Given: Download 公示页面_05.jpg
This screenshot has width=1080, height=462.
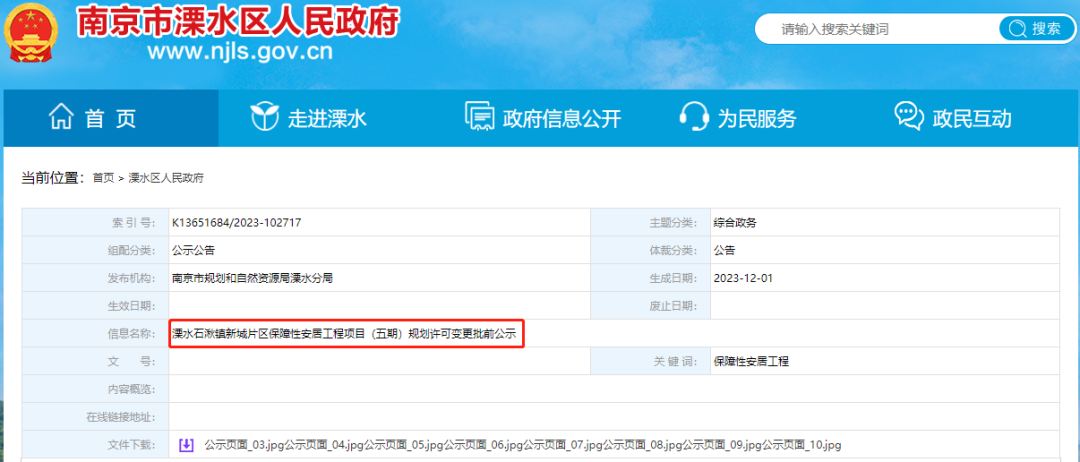Looking at the screenshot, I should click(404, 445).
